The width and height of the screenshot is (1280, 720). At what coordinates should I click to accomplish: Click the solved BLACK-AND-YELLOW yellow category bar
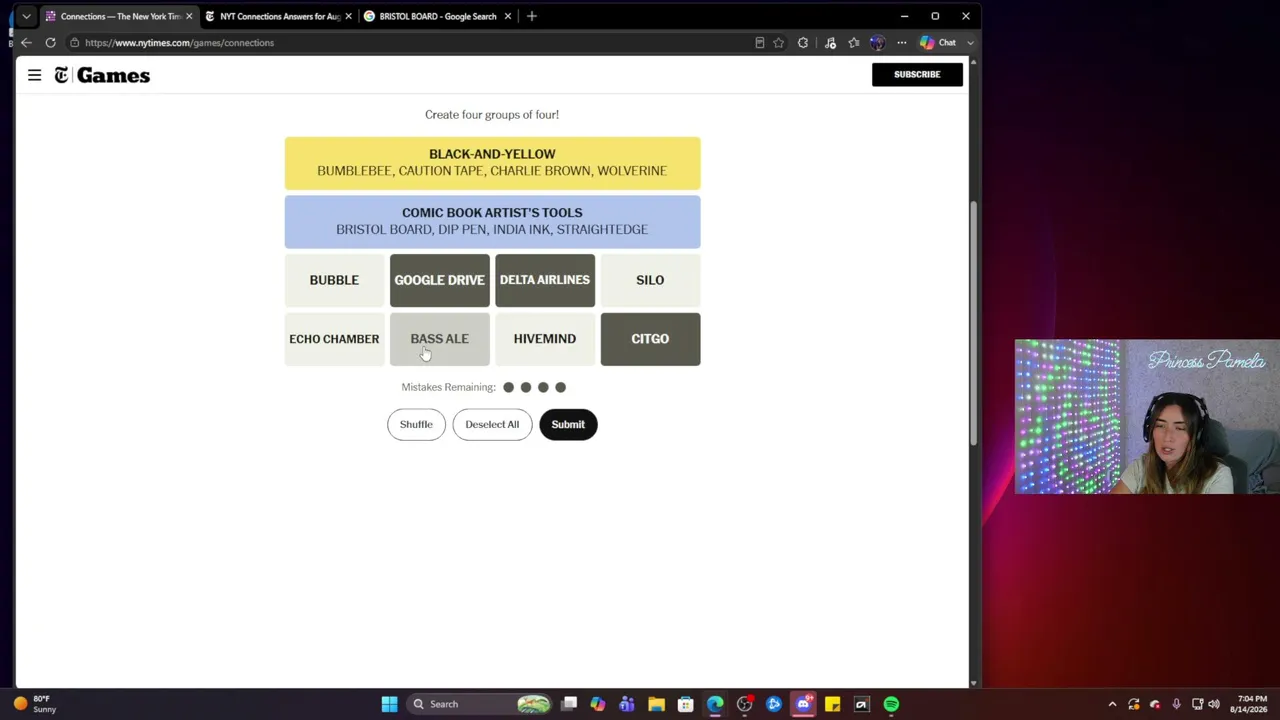(x=492, y=163)
